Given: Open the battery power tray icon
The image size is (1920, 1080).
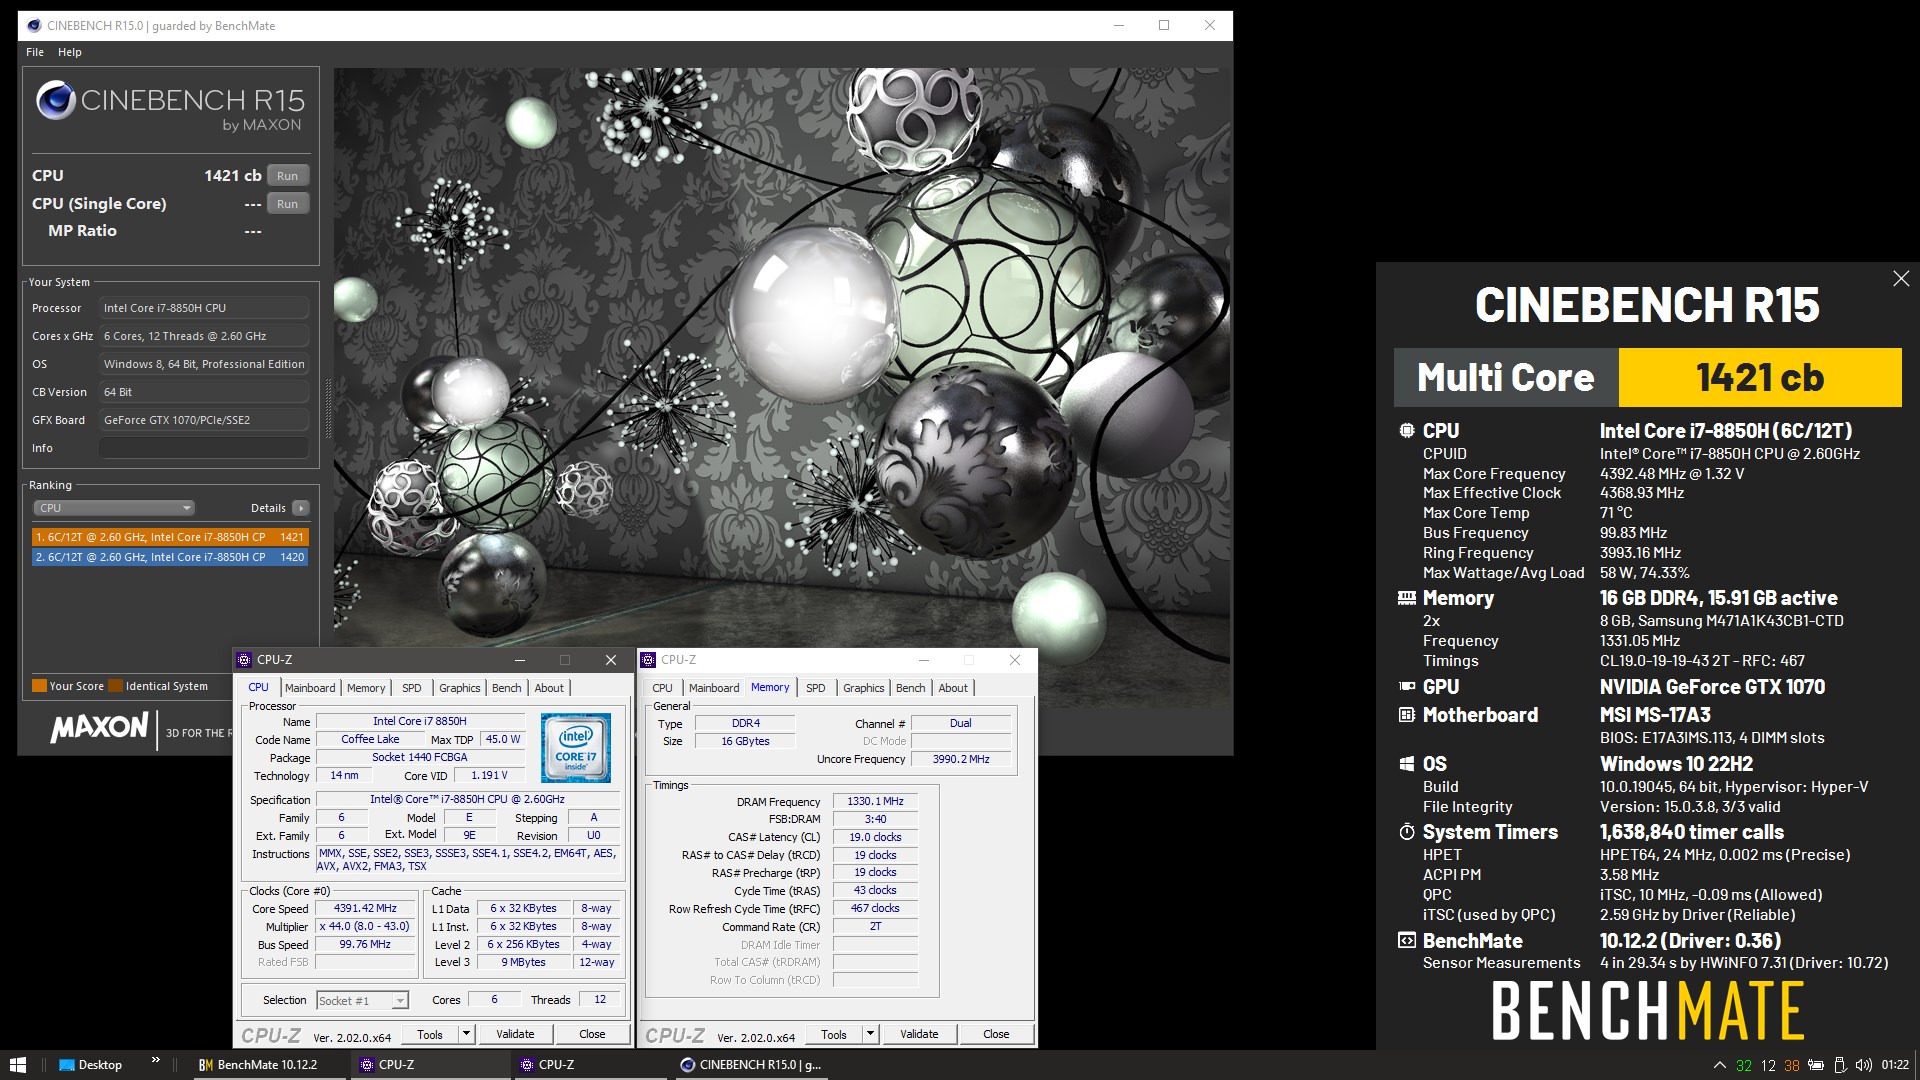Looking at the screenshot, I should [x=1816, y=1065].
